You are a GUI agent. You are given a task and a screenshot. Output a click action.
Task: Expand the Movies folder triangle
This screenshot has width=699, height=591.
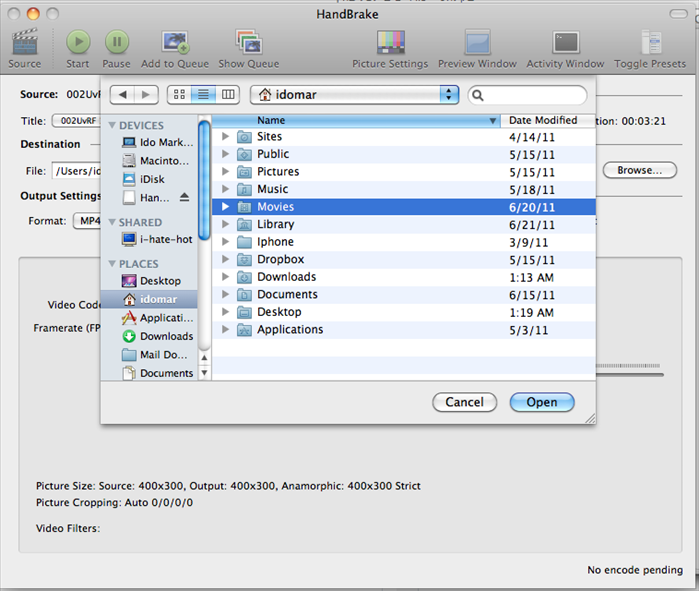(225, 206)
